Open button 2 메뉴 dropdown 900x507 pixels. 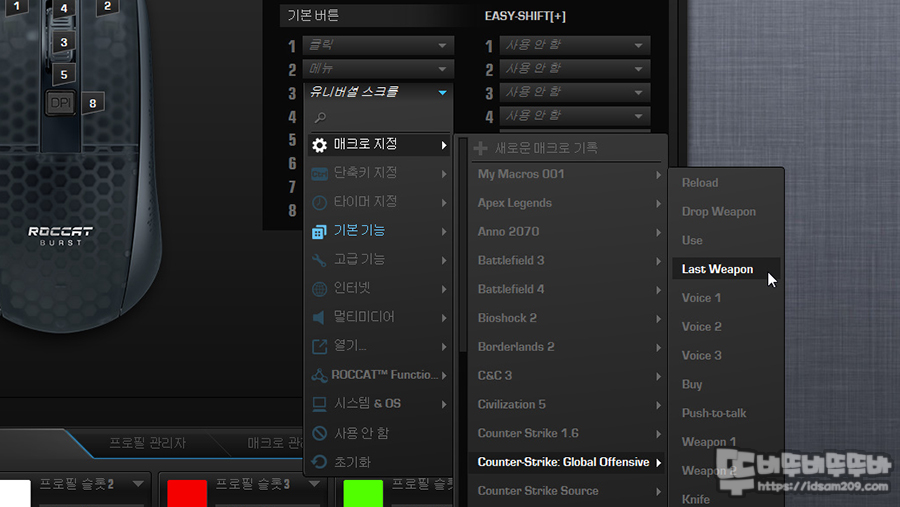pos(378,69)
